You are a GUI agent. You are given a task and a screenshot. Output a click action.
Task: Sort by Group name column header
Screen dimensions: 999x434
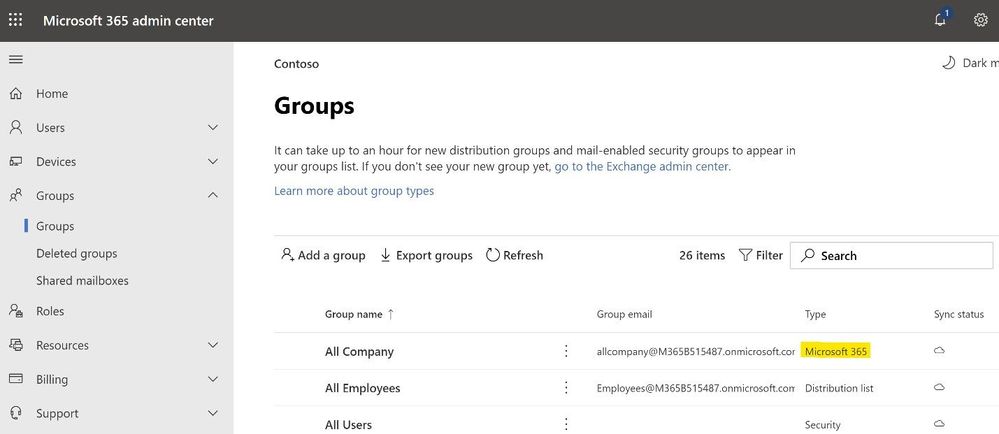[x=354, y=314]
